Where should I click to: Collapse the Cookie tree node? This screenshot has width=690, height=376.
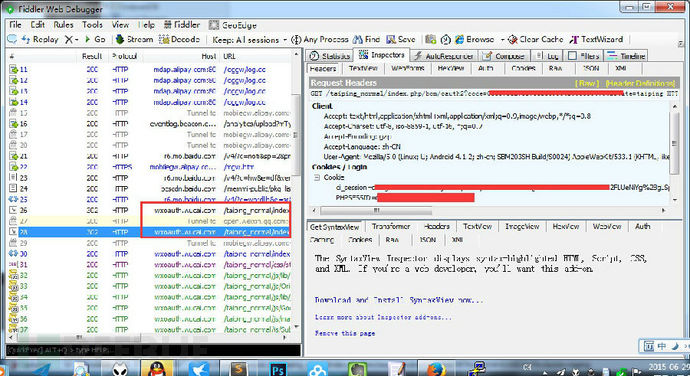[x=317, y=177]
